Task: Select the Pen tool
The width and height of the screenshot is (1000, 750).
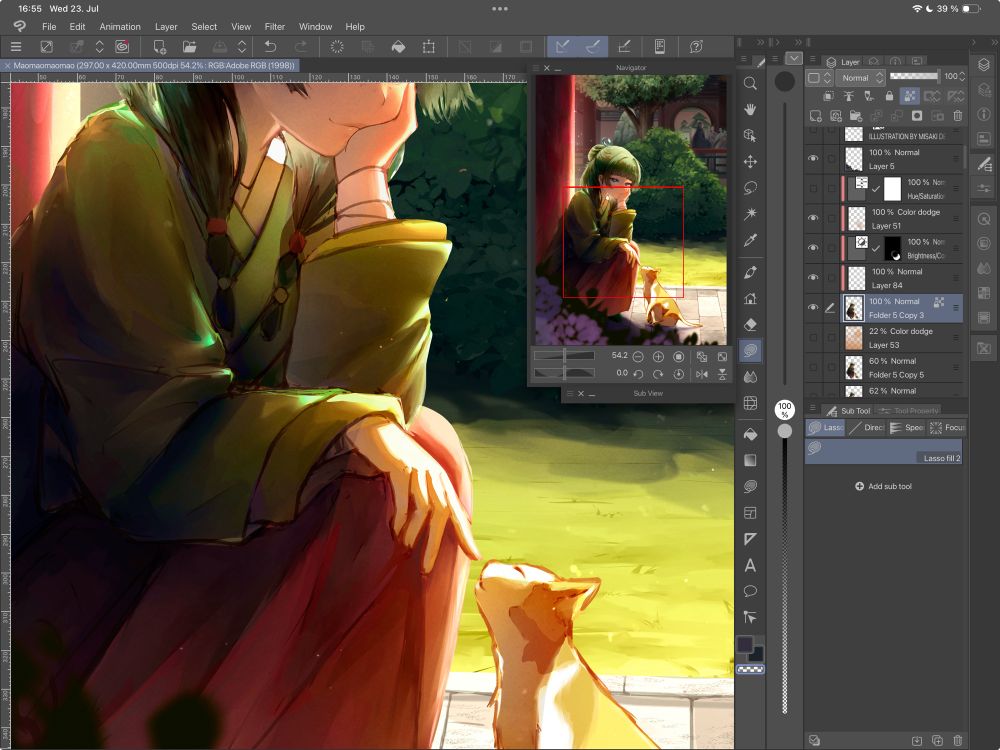Action: (750, 272)
